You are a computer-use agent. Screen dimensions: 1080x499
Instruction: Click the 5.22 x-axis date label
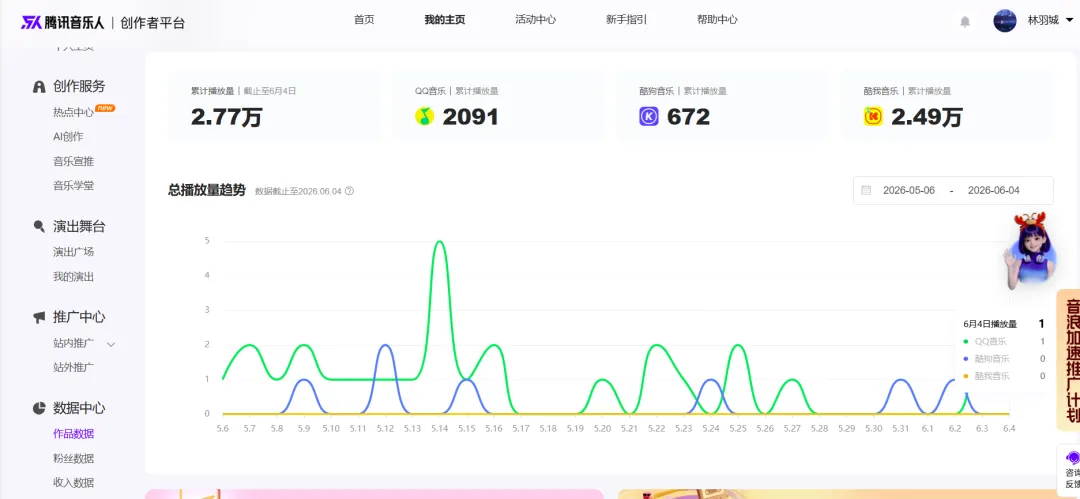656,428
